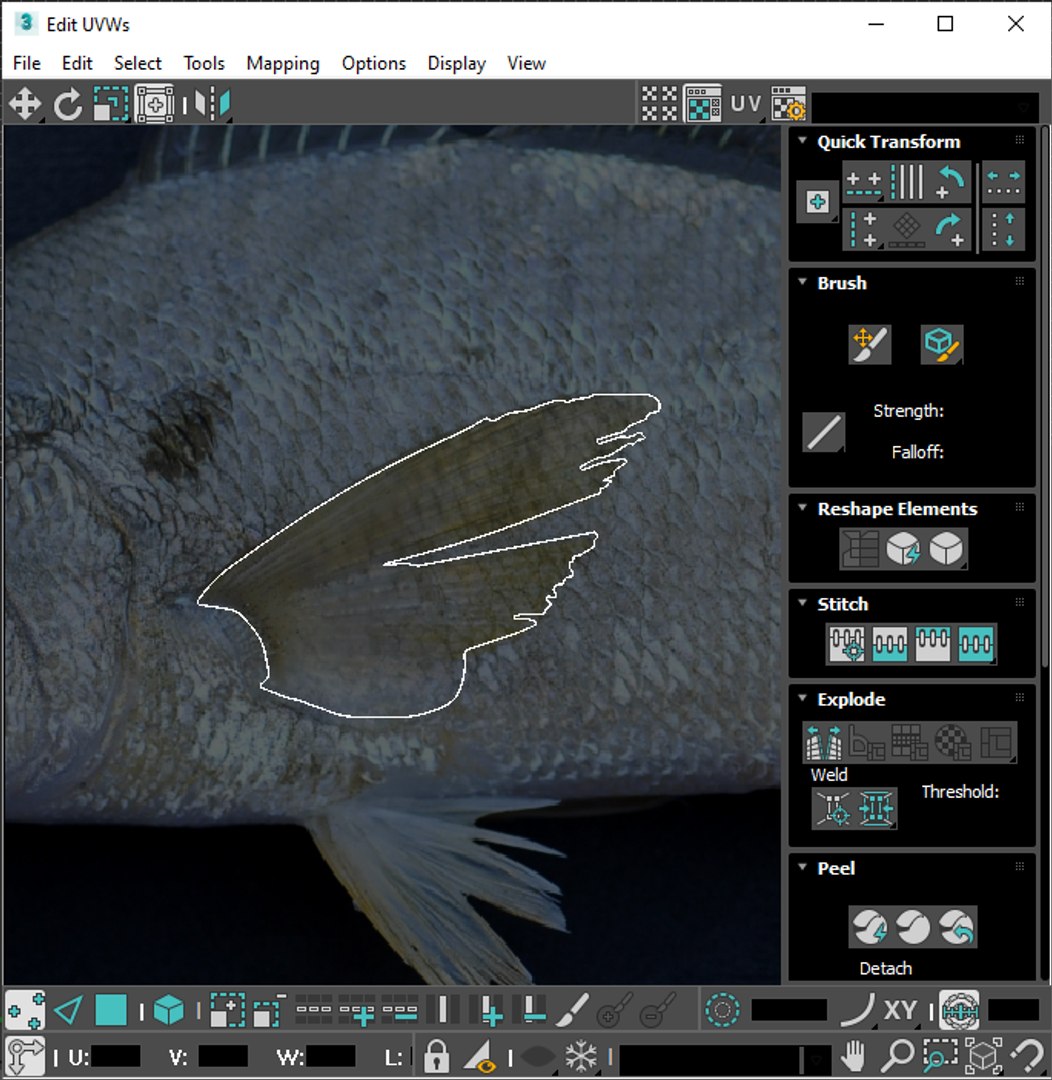1052x1080 pixels.
Task: Open the Tools menu
Action: coord(204,63)
